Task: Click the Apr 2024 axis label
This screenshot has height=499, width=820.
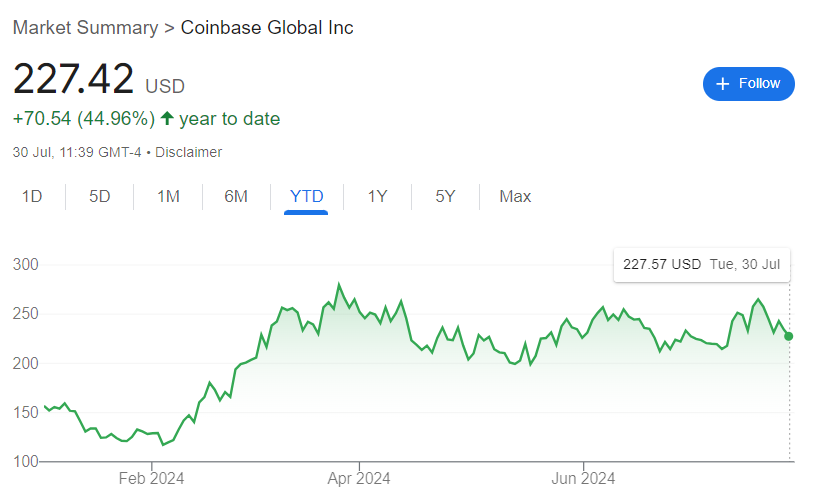Action: pyautogui.click(x=358, y=478)
